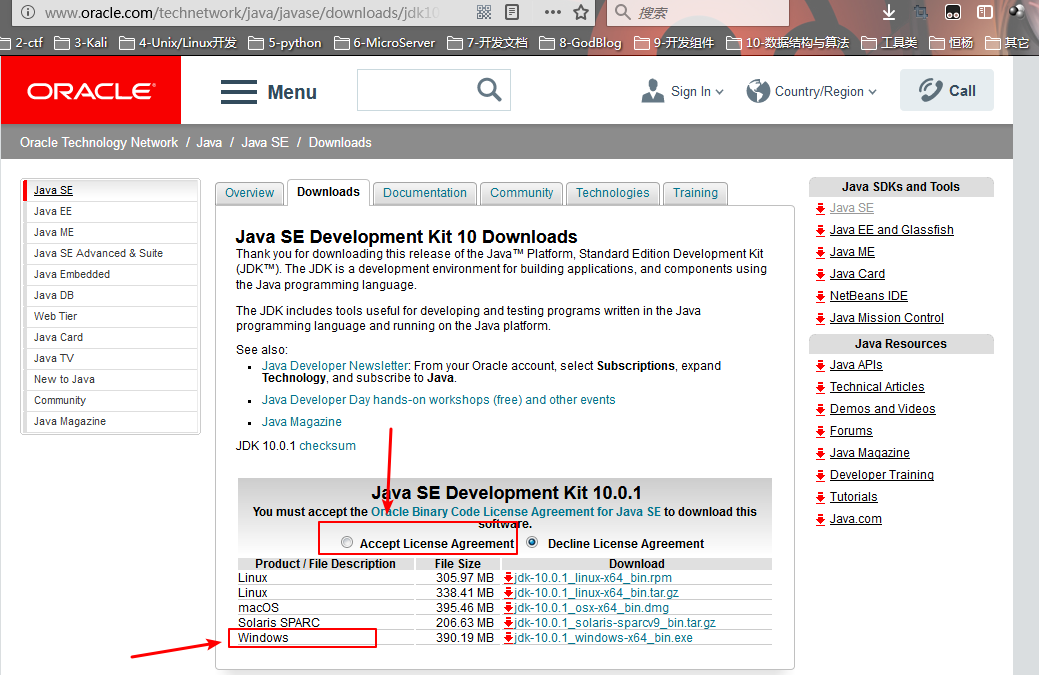This screenshot has height=675, width=1039.
Task: Bookmark page with the star icon
Action: (580, 12)
